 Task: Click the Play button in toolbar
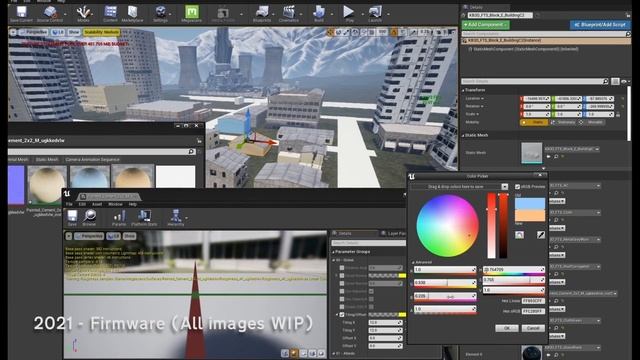point(349,13)
